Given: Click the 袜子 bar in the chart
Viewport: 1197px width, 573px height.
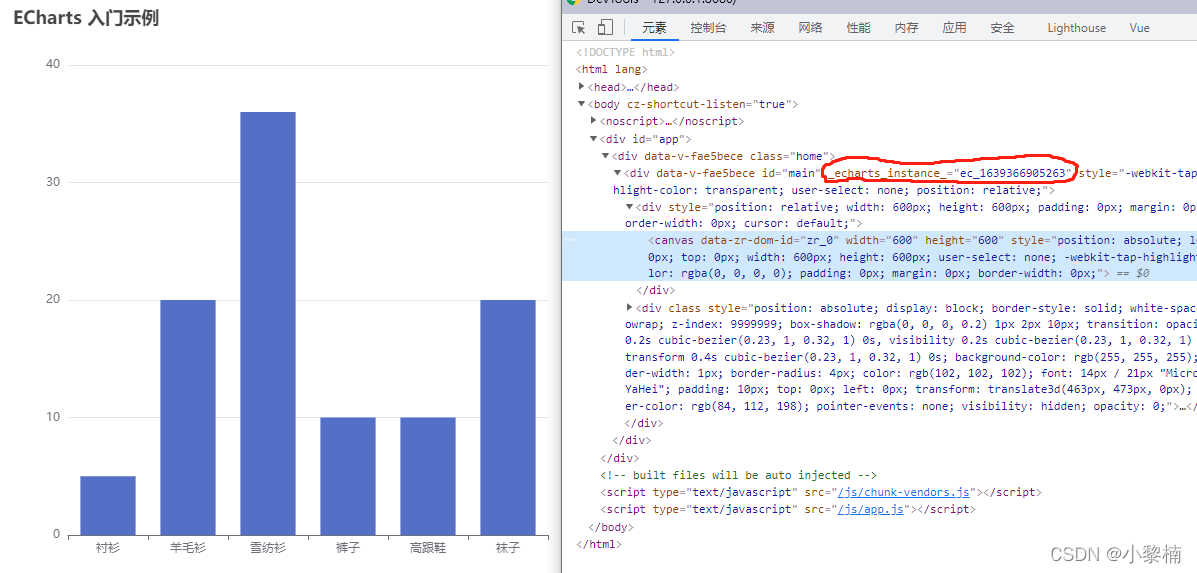Looking at the screenshot, I should 508,417.
